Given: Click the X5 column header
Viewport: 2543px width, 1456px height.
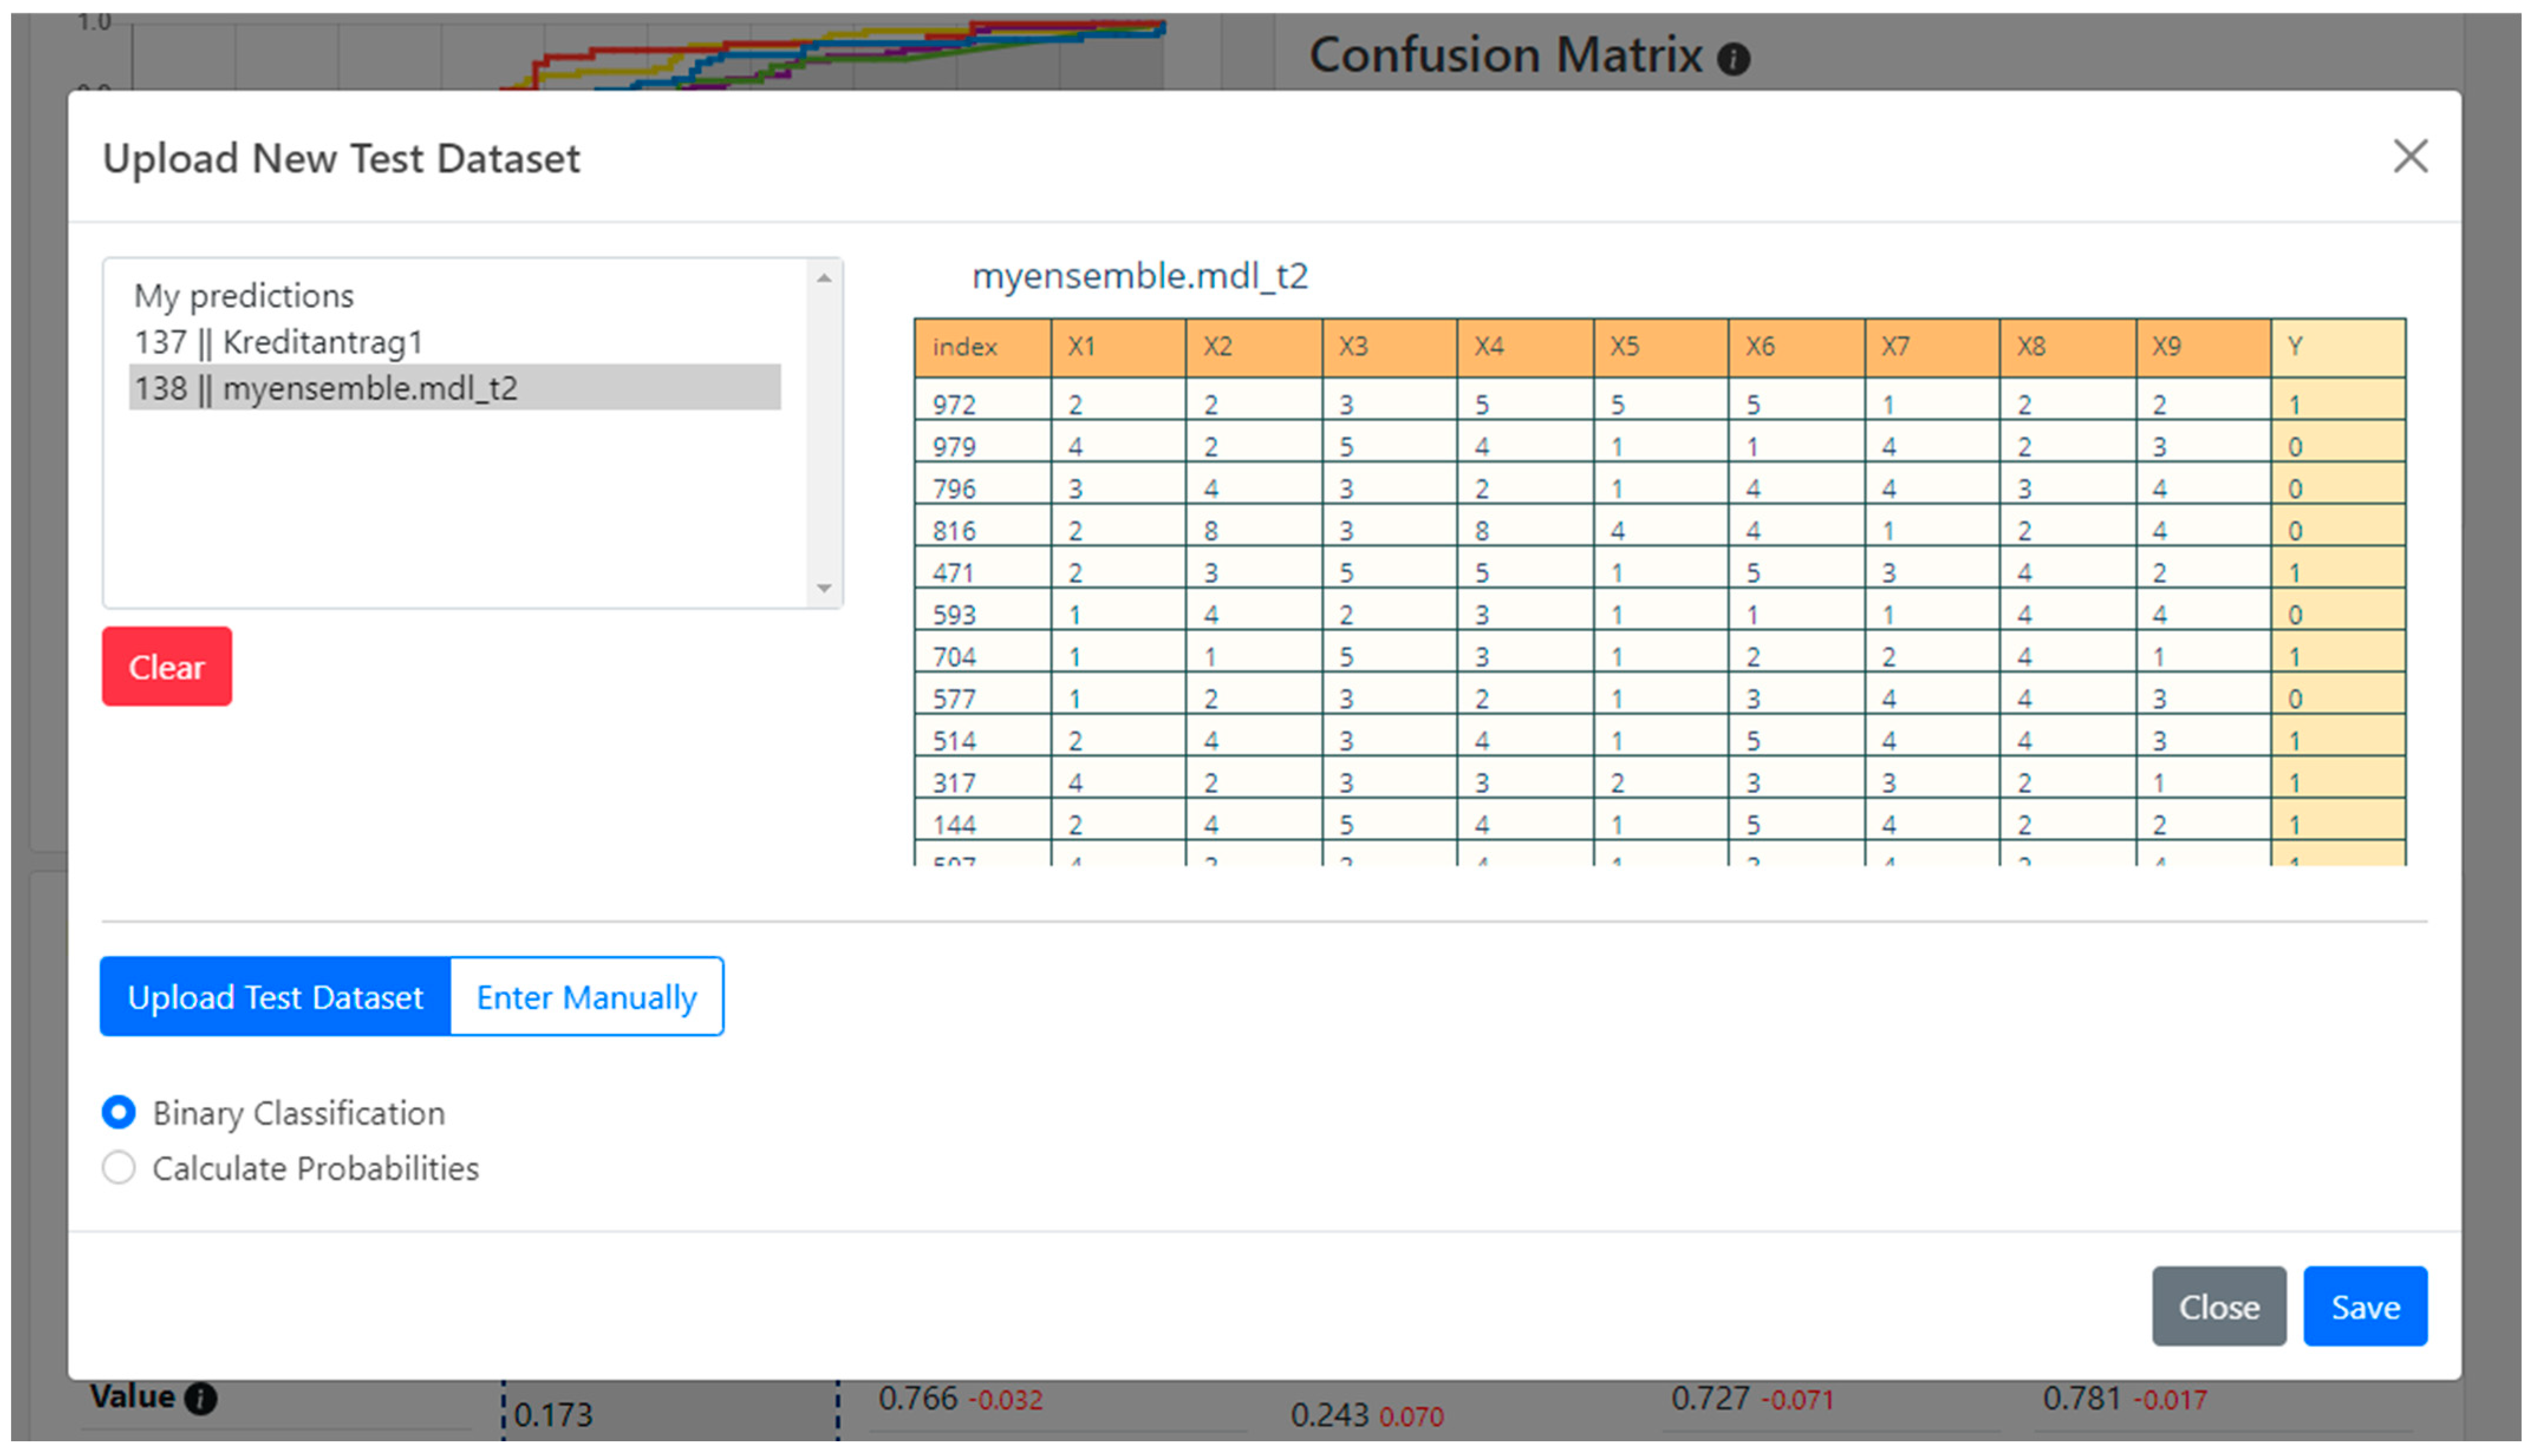Looking at the screenshot, I should coord(1625,347).
